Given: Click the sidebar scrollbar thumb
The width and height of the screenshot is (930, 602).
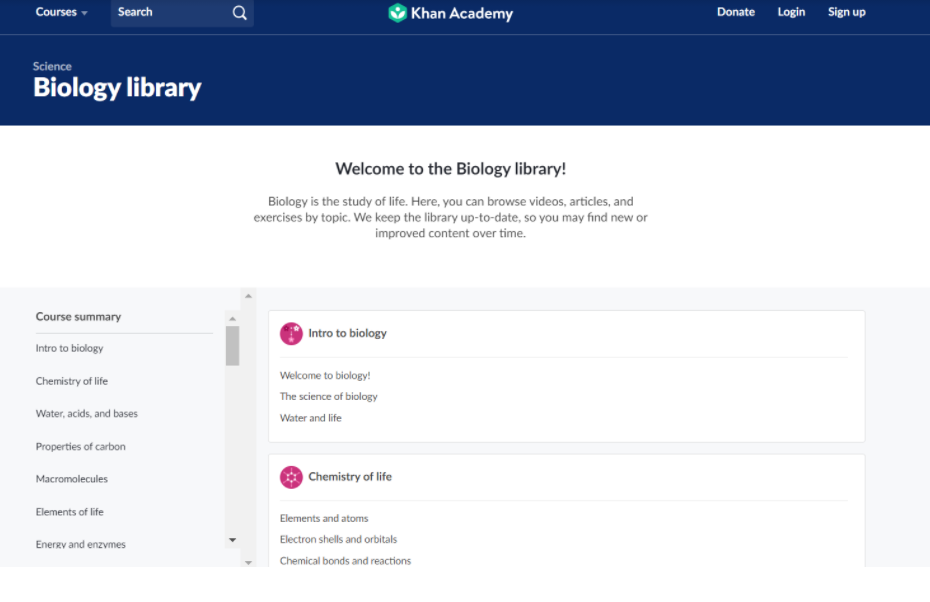Looking at the screenshot, I should tap(232, 345).
